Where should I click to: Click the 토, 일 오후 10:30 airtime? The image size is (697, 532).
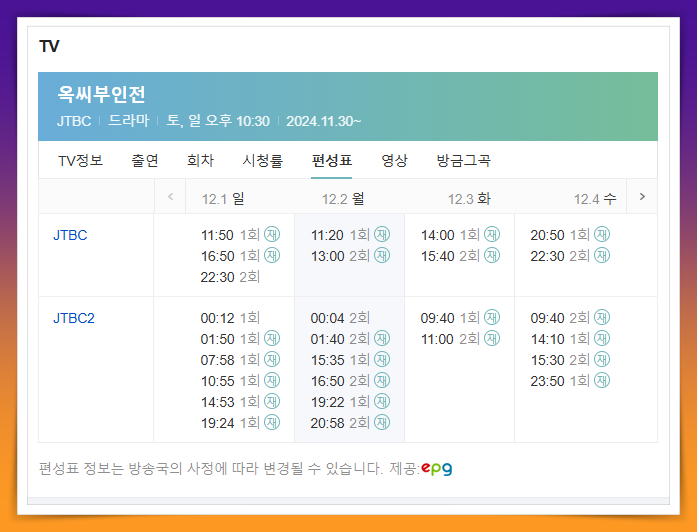click(218, 121)
